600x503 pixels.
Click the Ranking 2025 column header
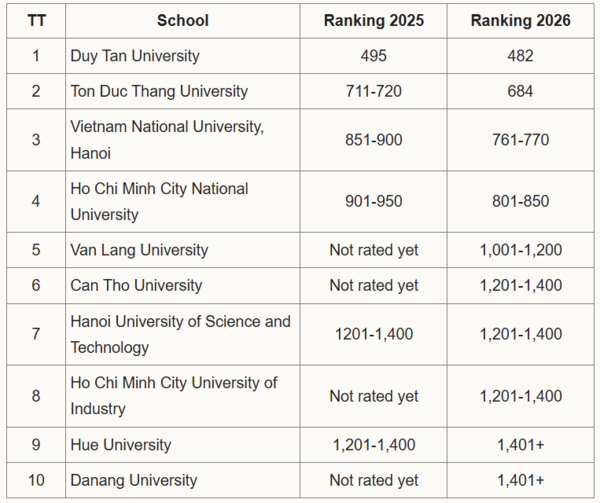pyautogui.click(x=373, y=21)
